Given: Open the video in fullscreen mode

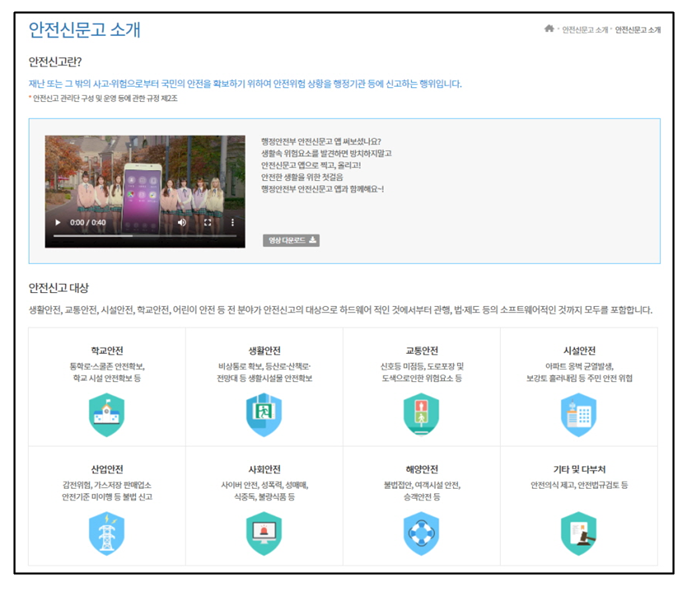Looking at the screenshot, I should pyautogui.click(x=208, y=223).
